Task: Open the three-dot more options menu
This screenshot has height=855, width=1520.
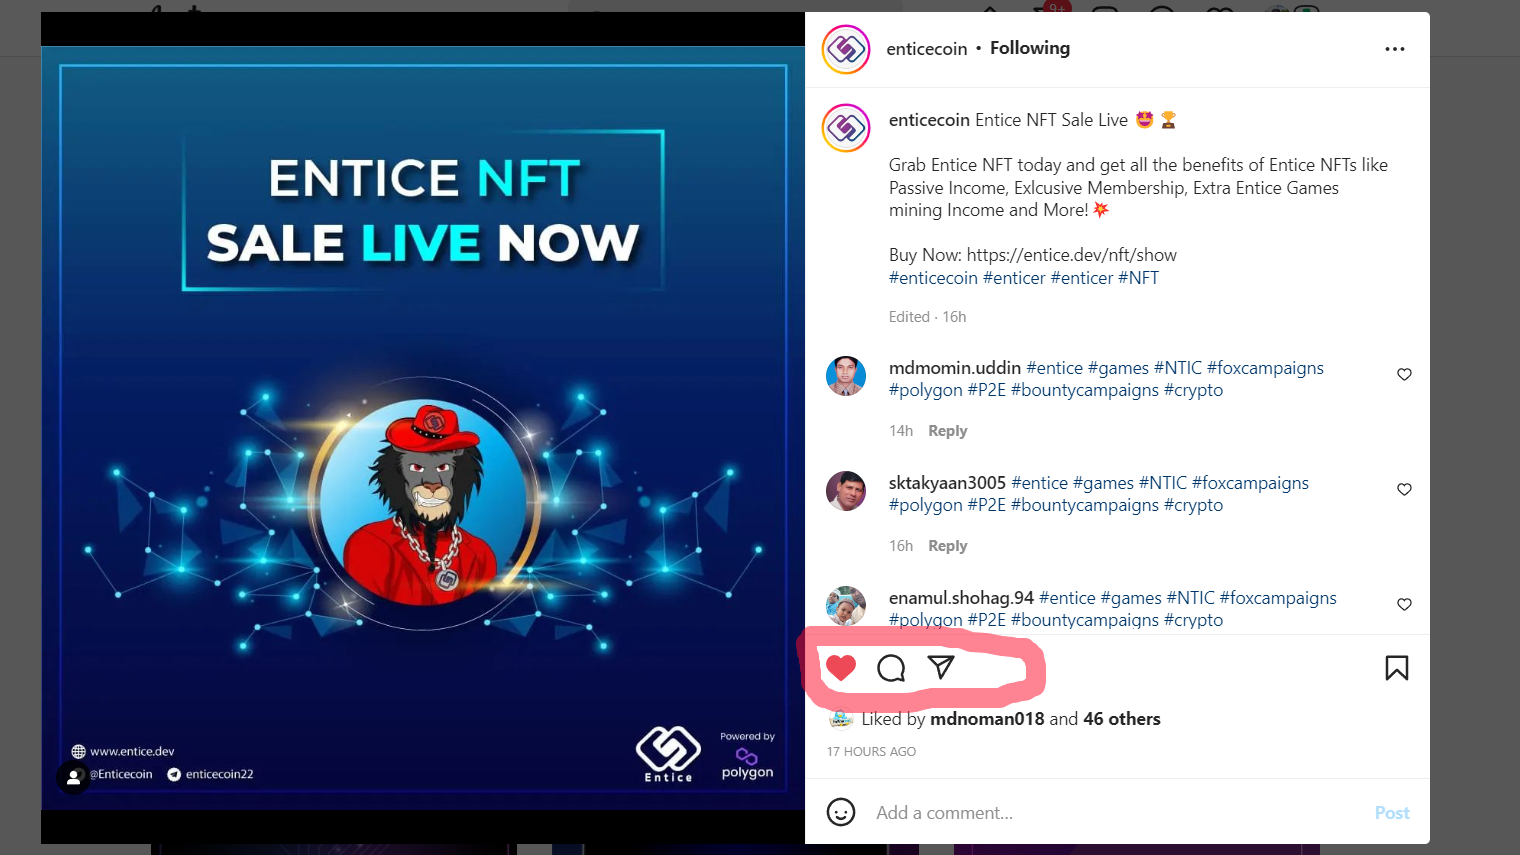Action: [1395, 49]
